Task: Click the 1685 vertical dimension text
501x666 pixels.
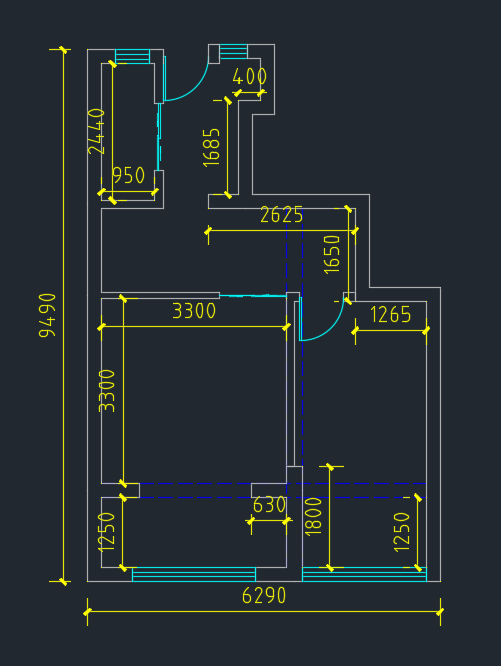Action: pyautogui.click(x=211, y=147)
